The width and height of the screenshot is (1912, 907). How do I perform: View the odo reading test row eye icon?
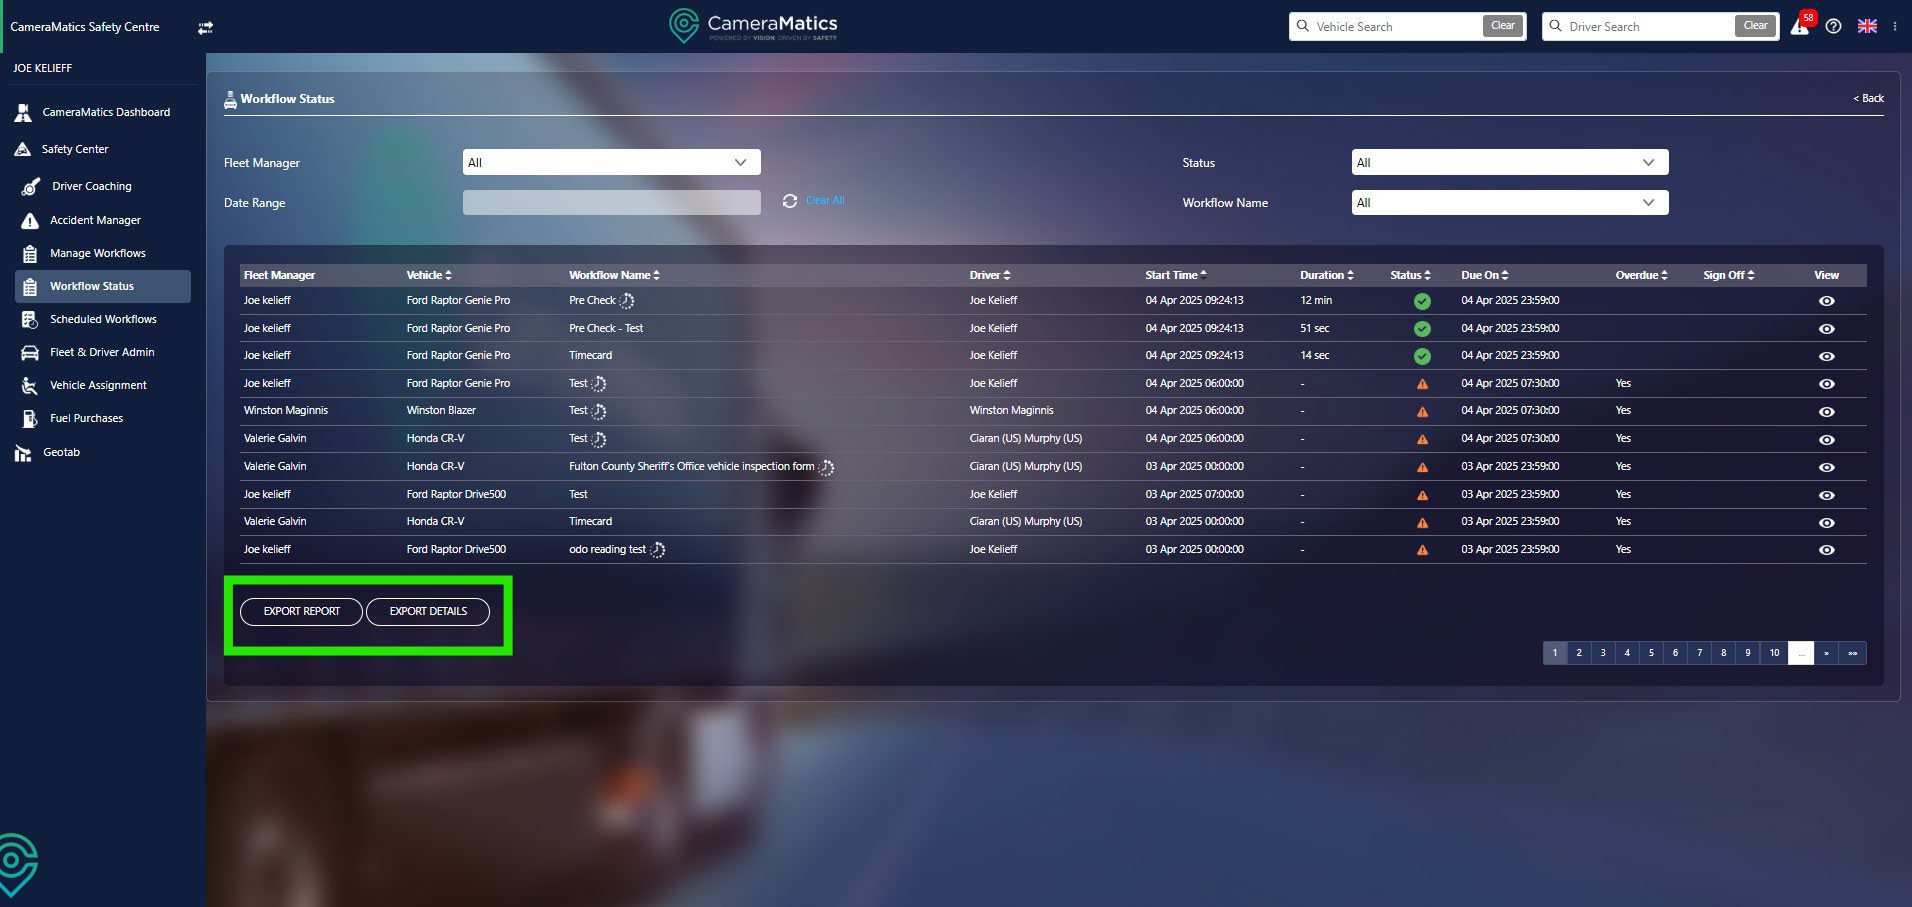pyautogui.click(x=1826, y=550)
